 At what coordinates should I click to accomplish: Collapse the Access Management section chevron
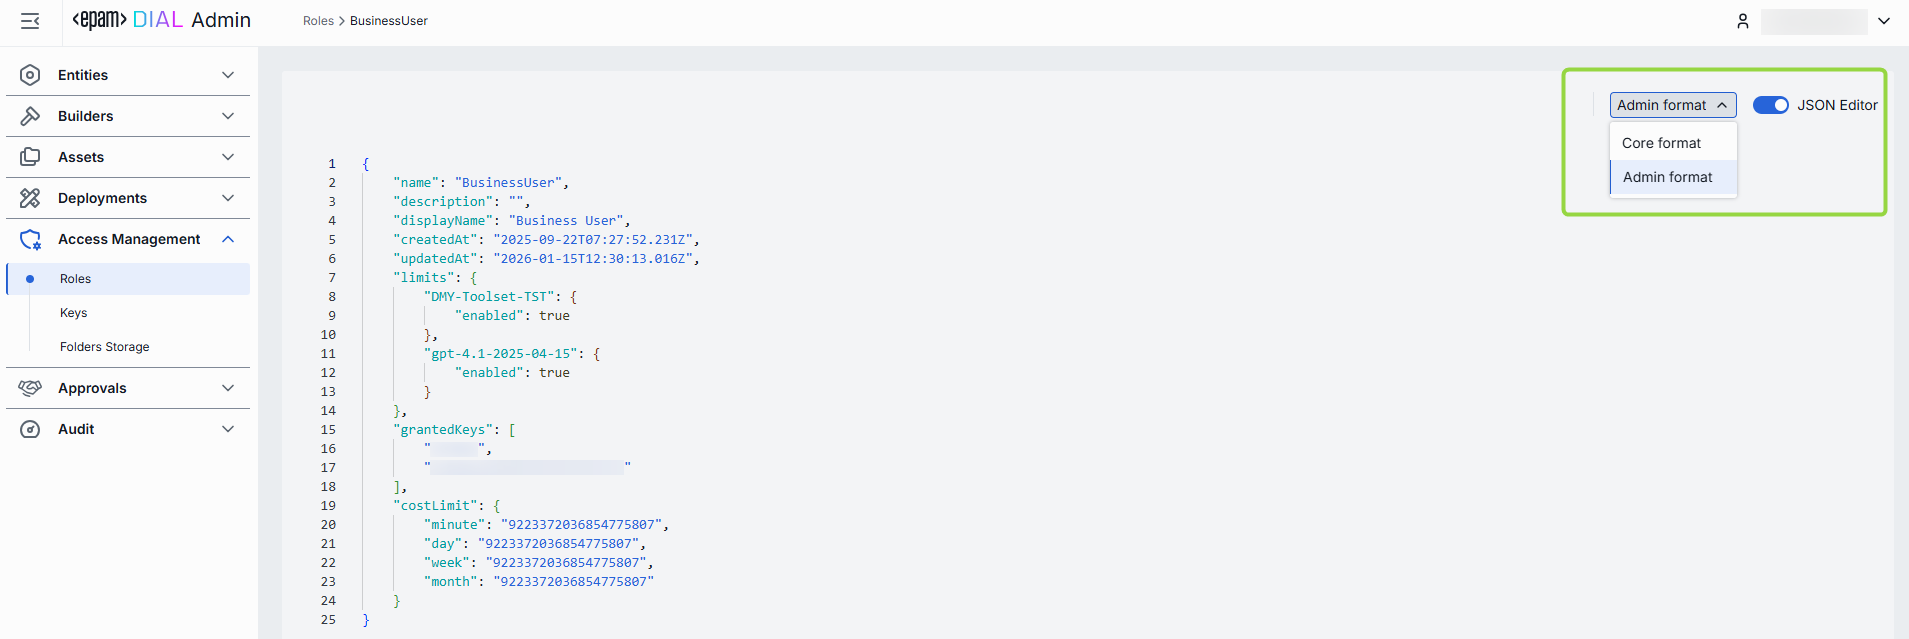coord(228,239)
